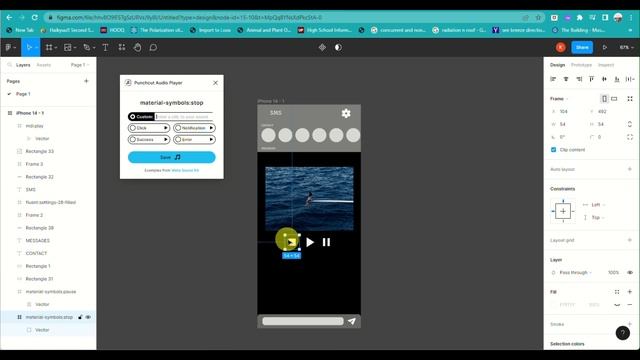Add a new fill

click(630, 292)
